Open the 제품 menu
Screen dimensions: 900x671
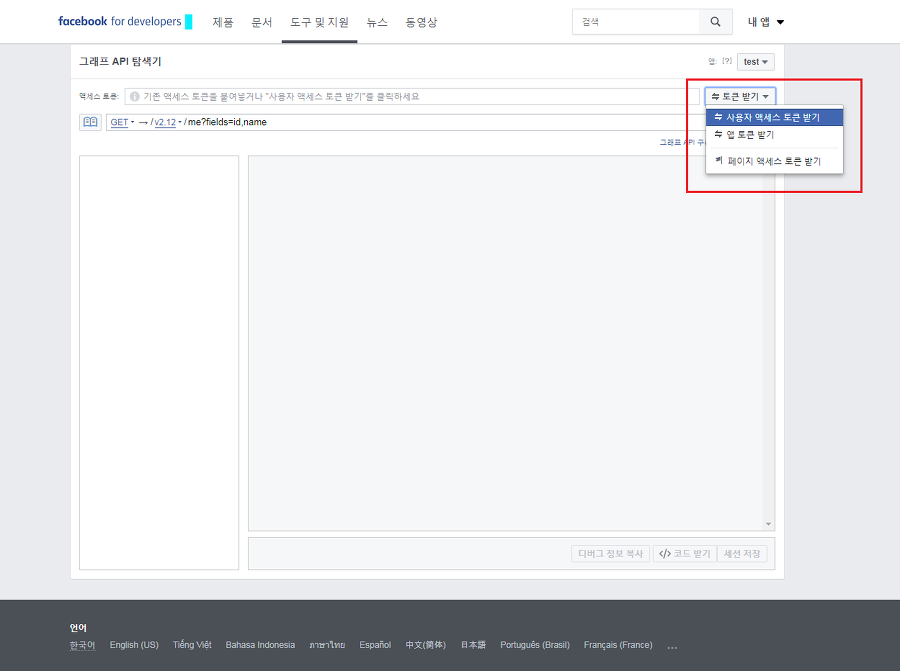point(223,22)
